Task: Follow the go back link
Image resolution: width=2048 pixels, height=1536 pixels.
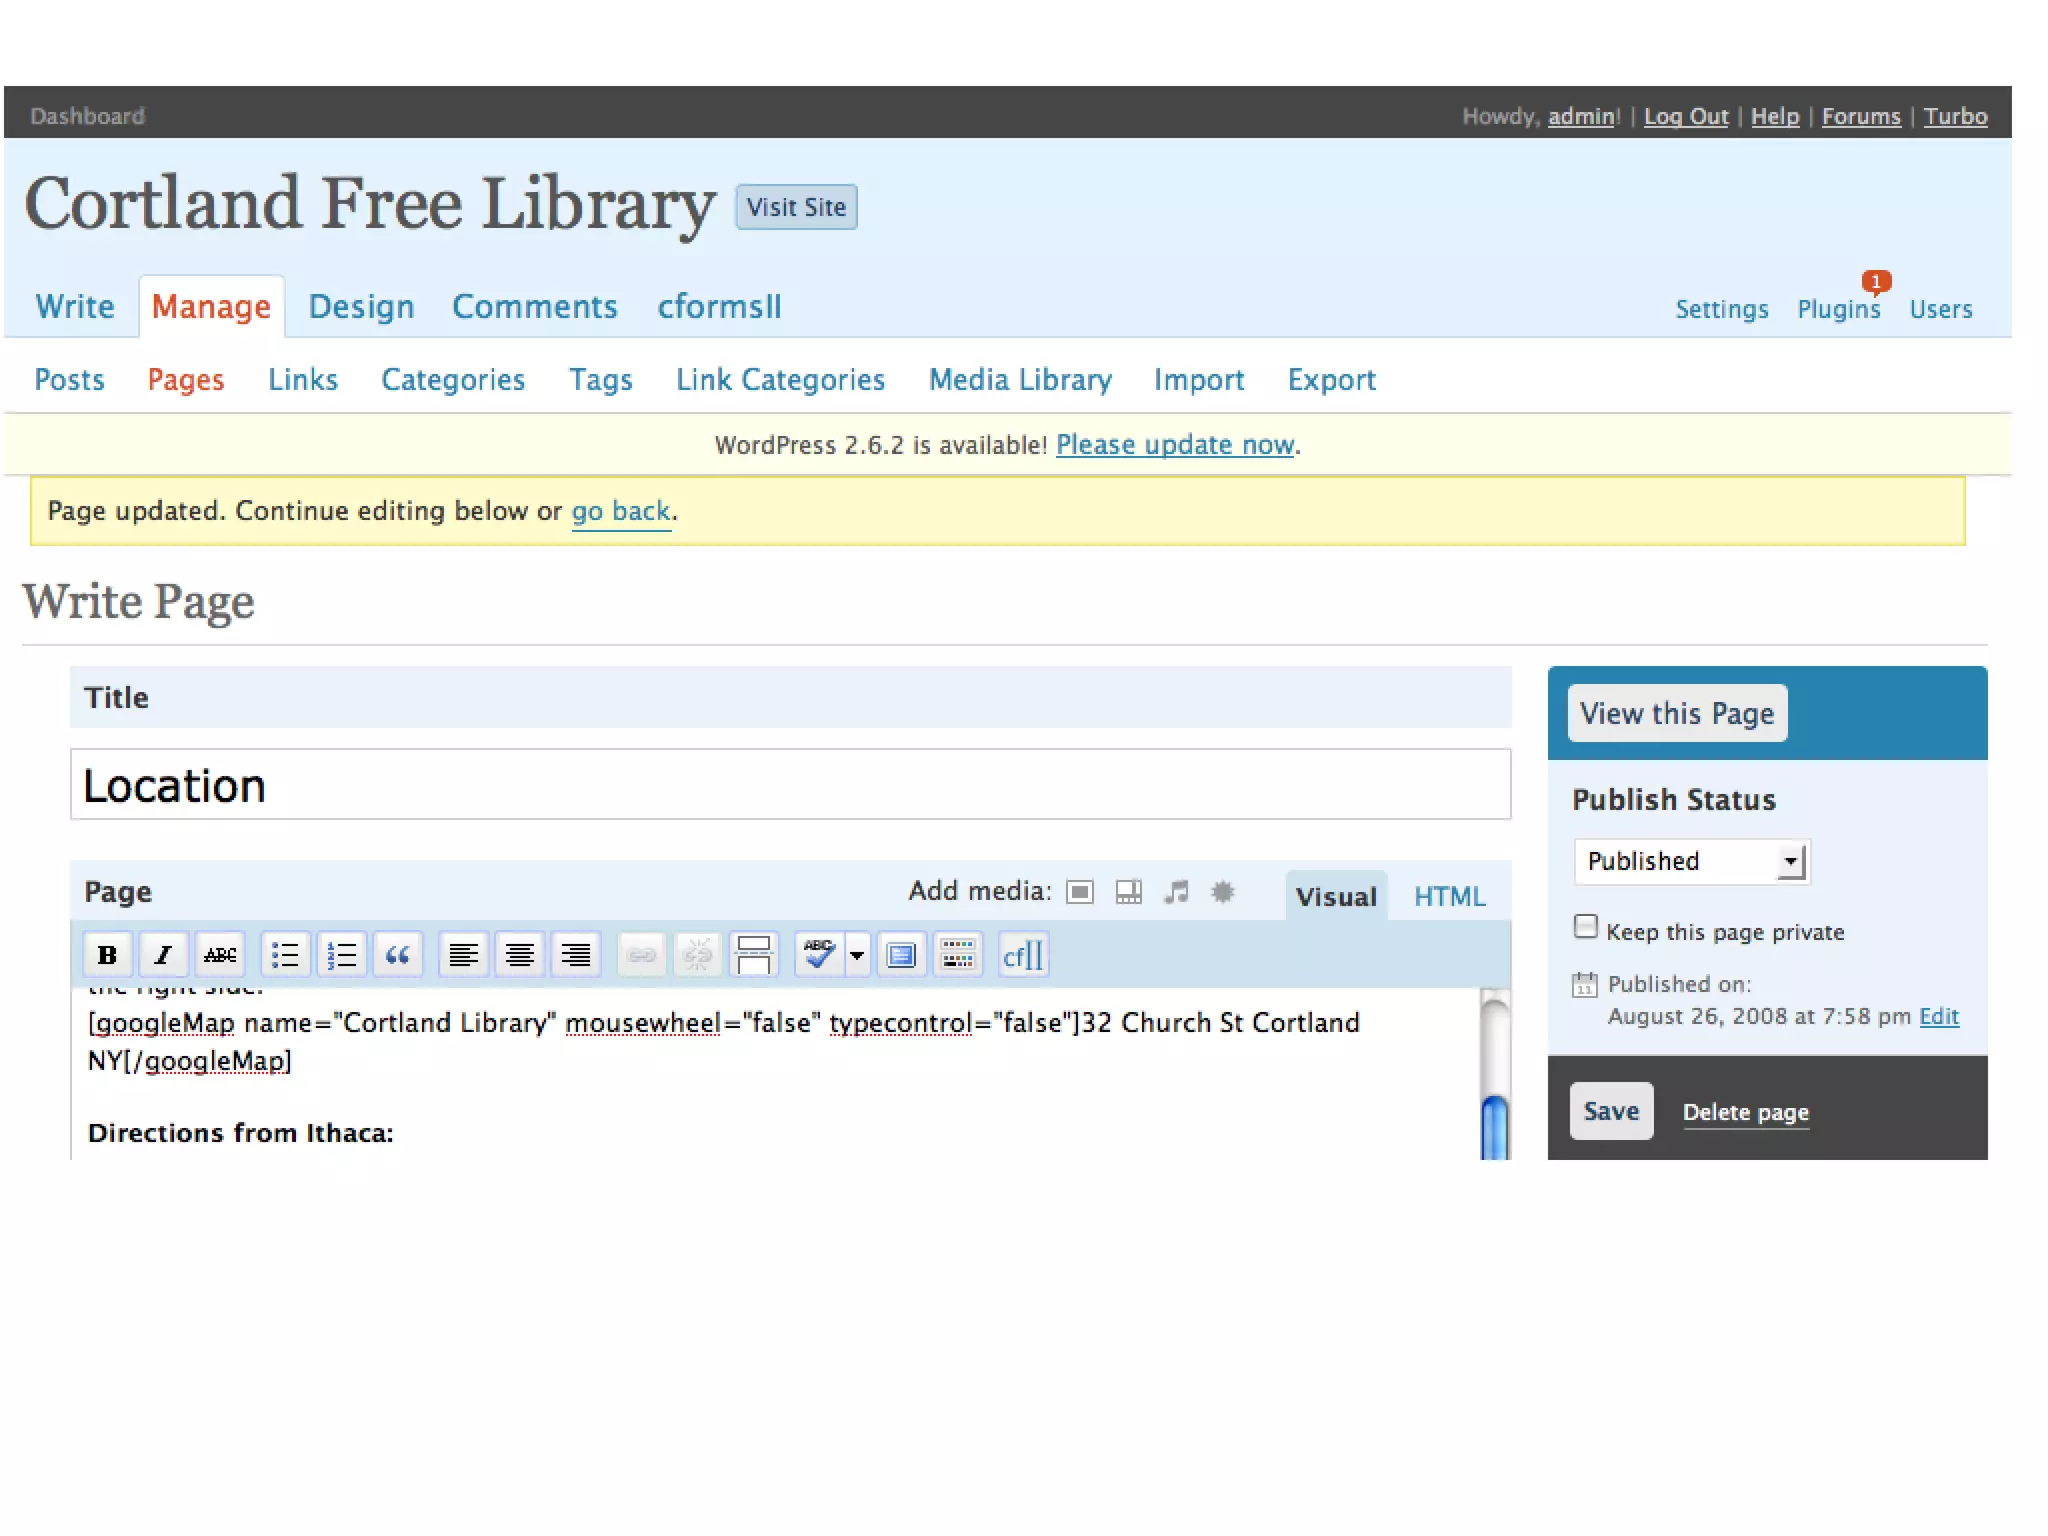Action: [620, 512]
